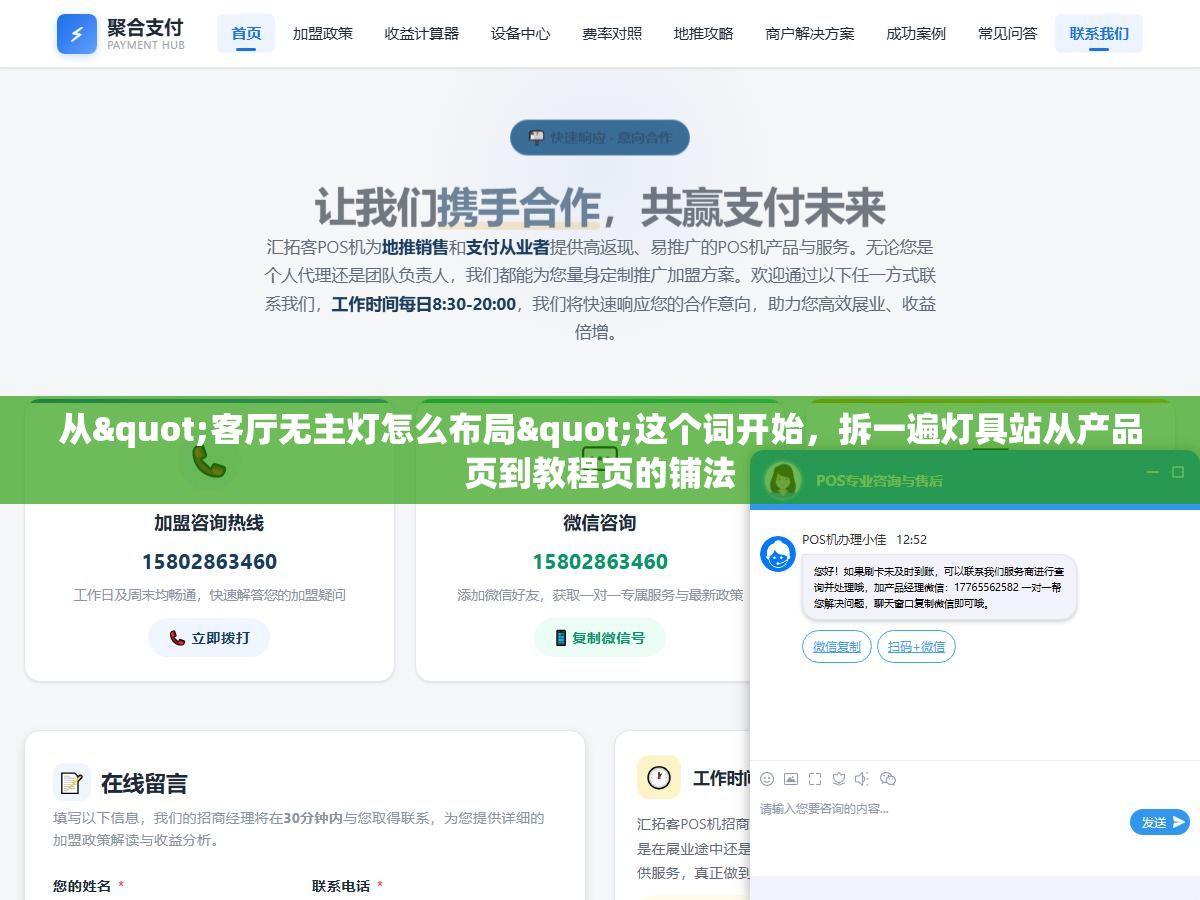Open the 常见问答 navigation item

tap(1007, 33)
